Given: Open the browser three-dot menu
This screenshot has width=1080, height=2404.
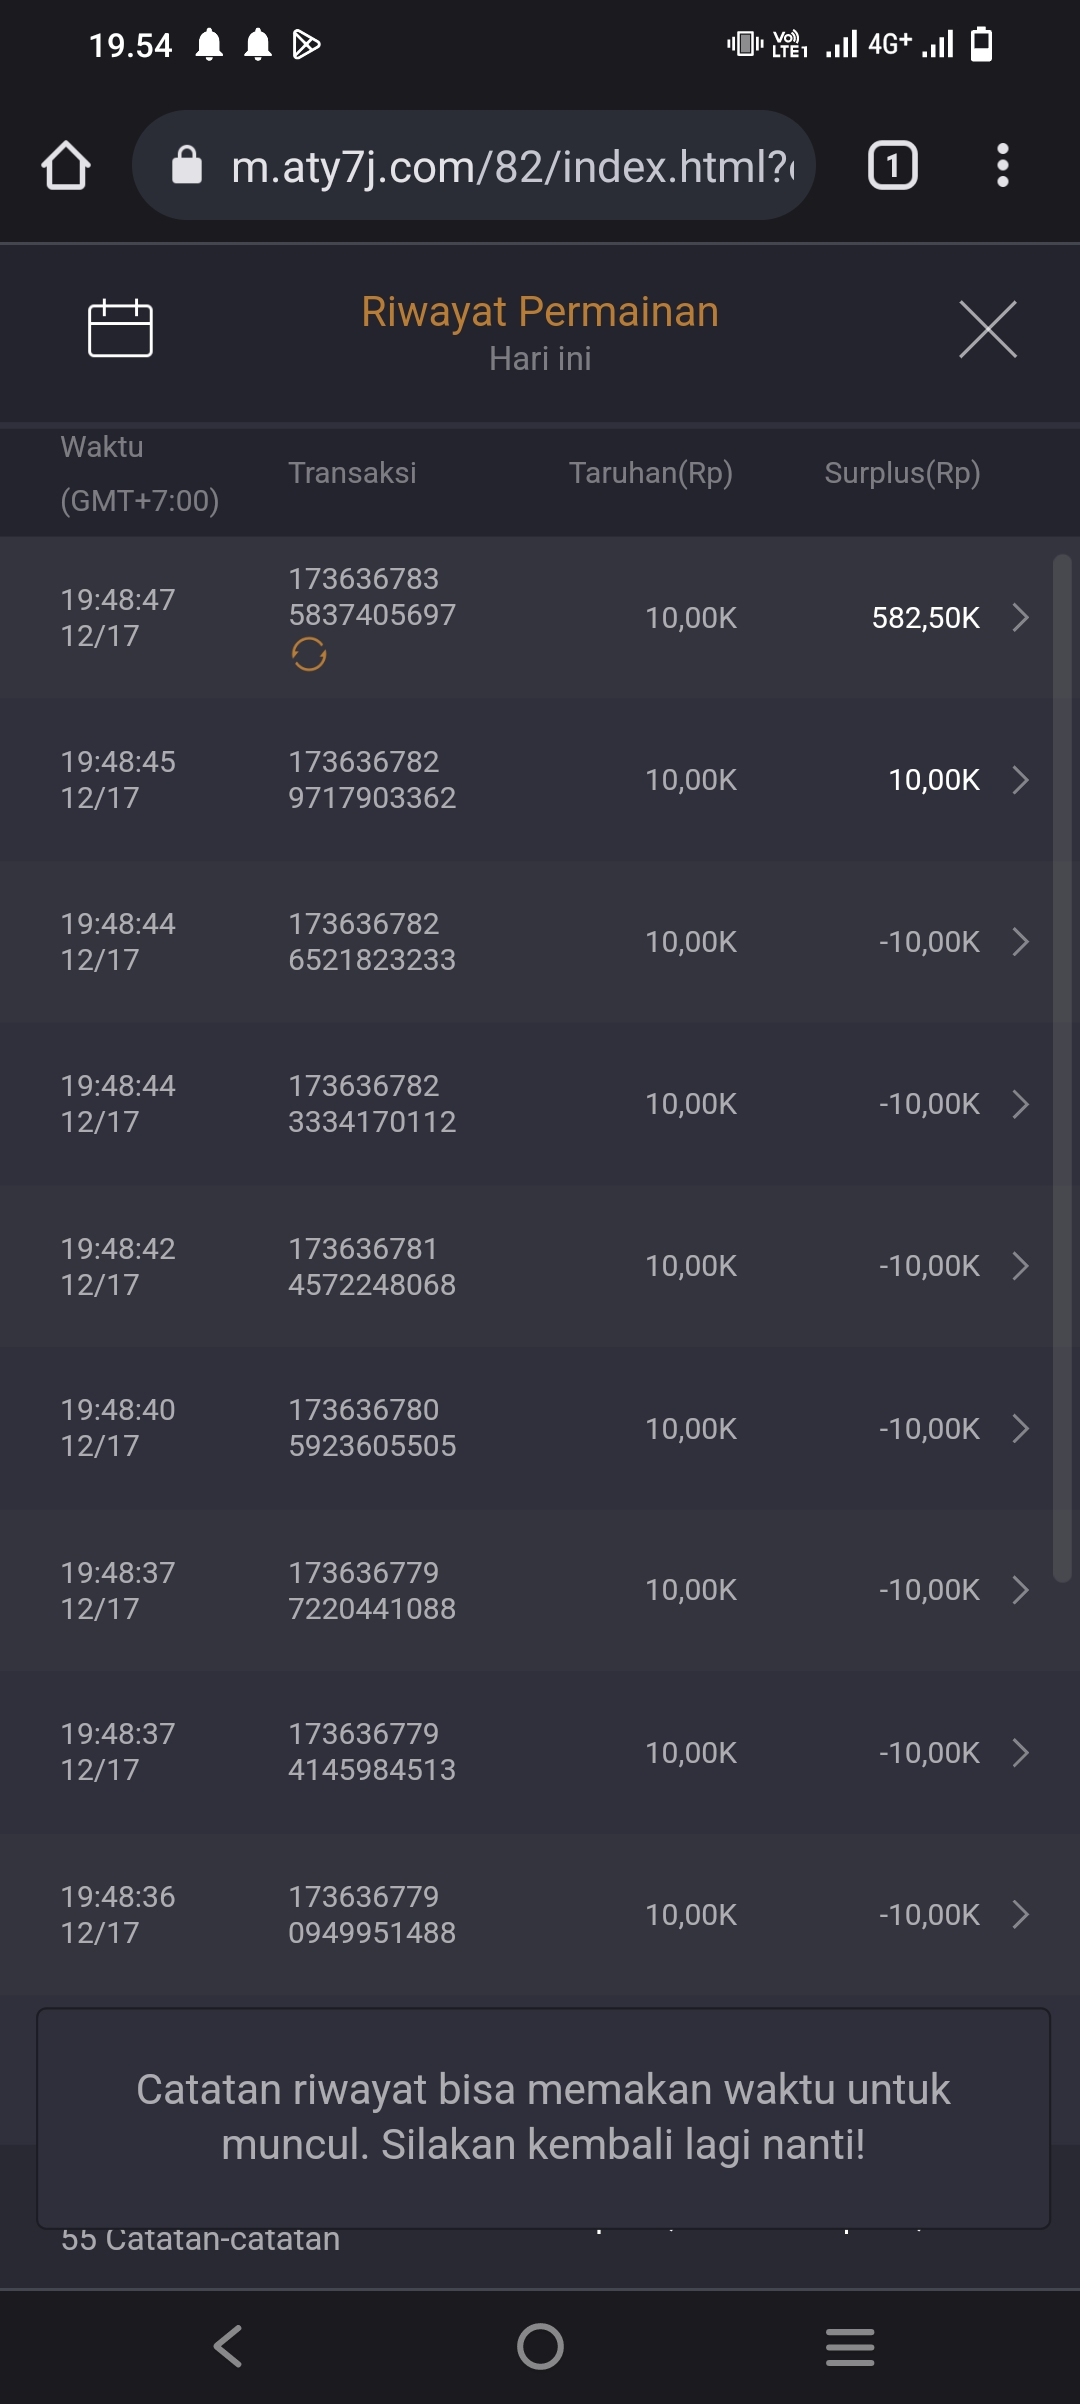Looking at the screenshot, I should (x=1002, y=165).
